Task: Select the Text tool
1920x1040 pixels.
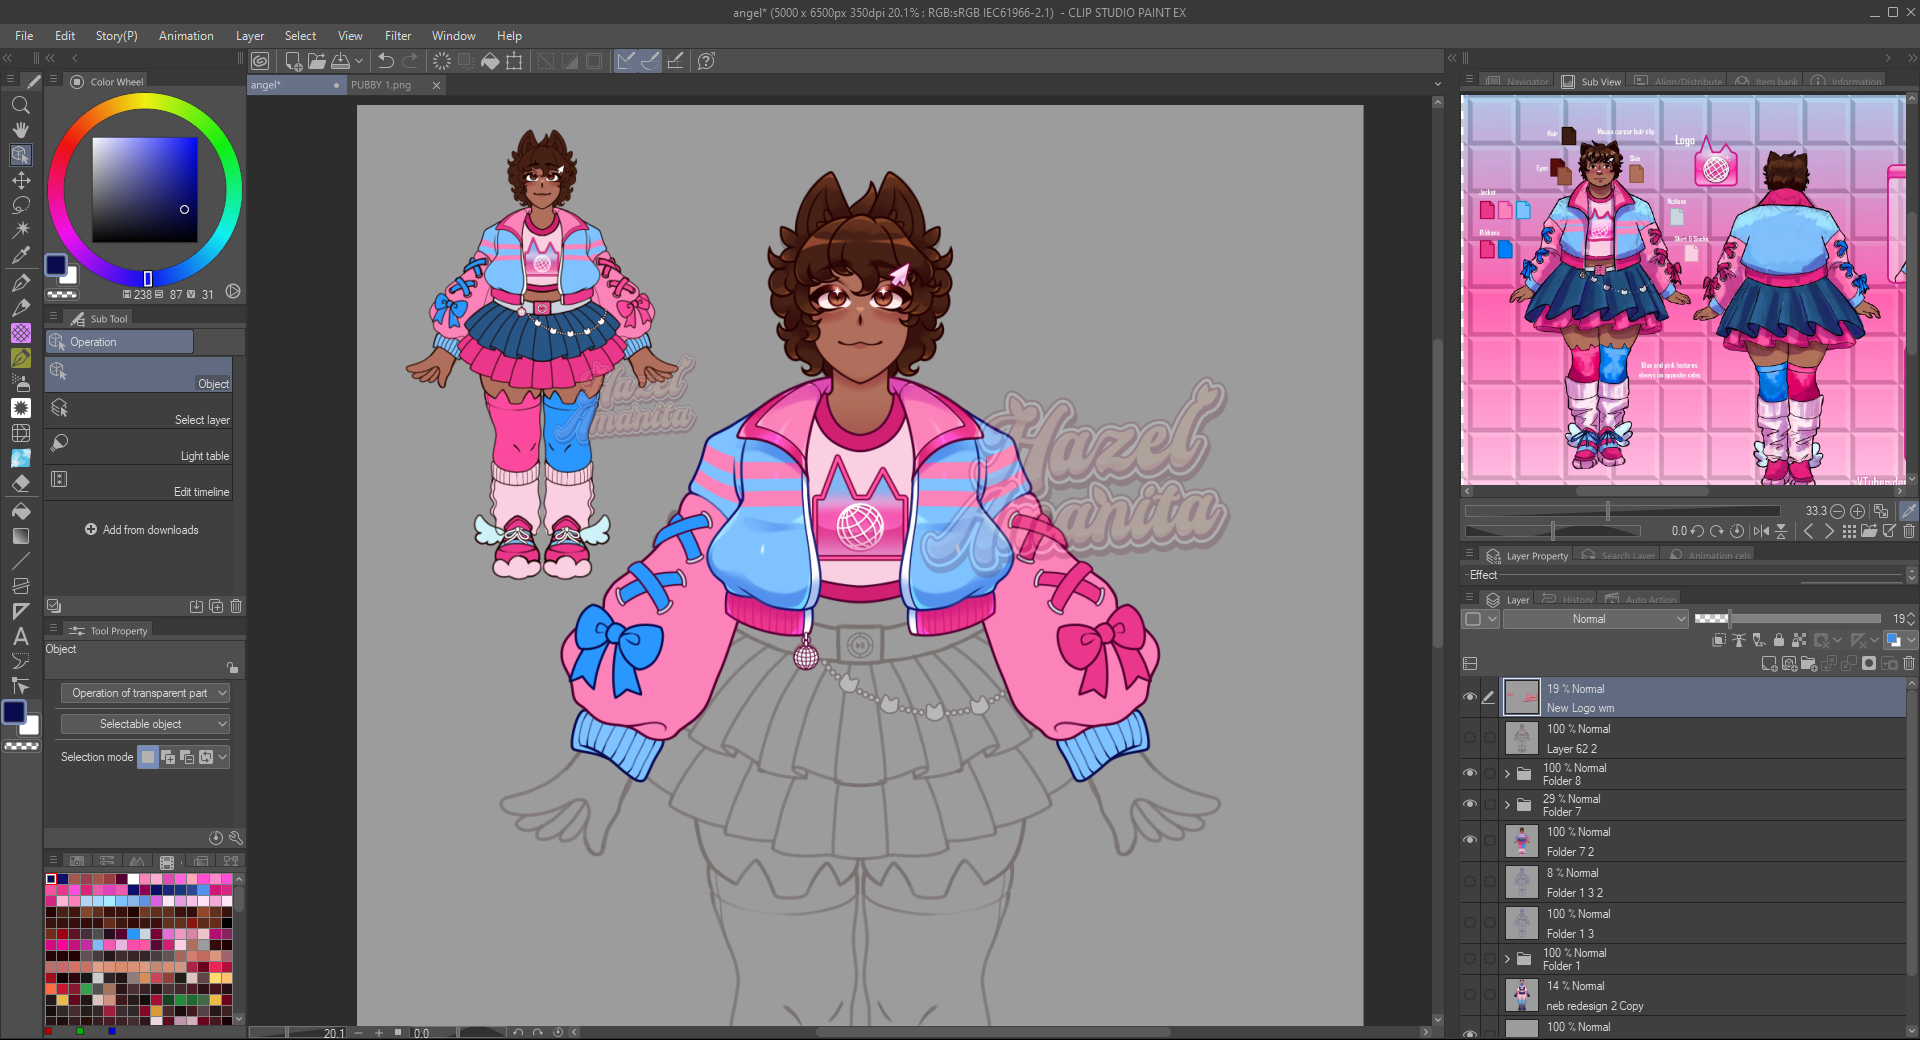Action: click(20, 636)
